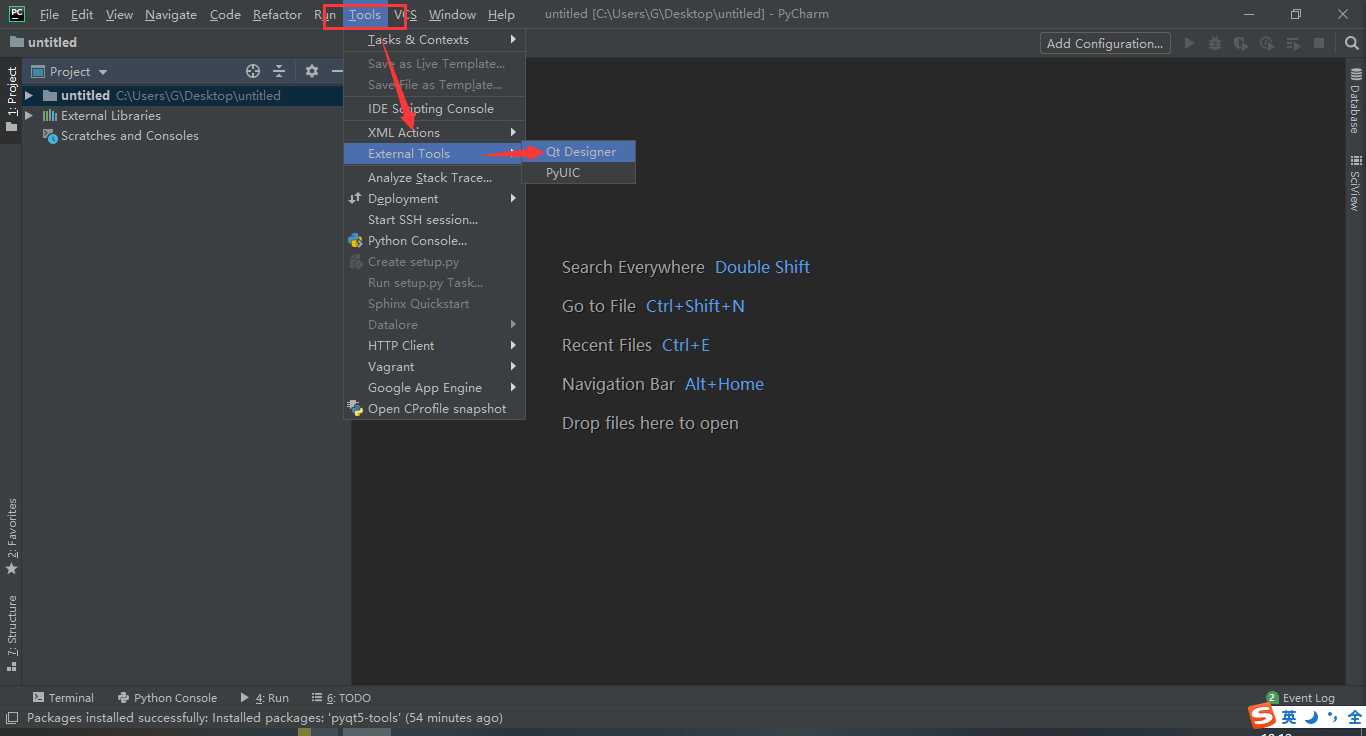Expand Google App Engine submenu
The width and height of the screenshot is (1366, 736).
(x=434, y=388)
